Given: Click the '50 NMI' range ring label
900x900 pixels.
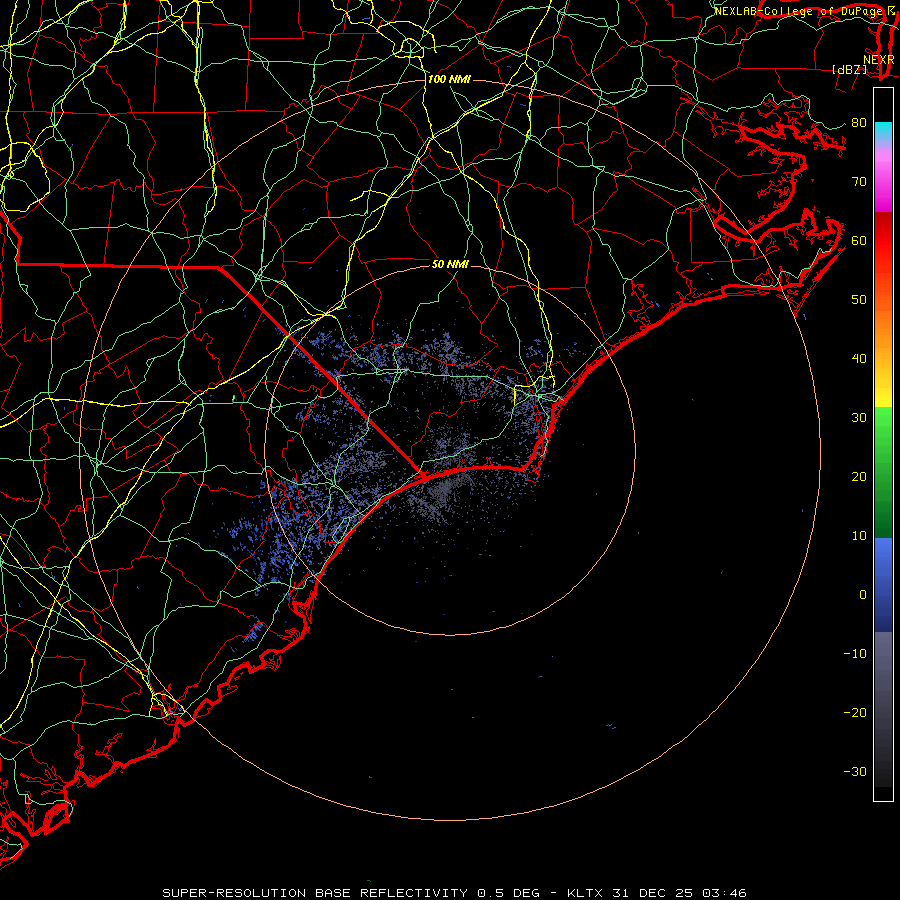Looking at the screenshot, I should tap(451, 264).
